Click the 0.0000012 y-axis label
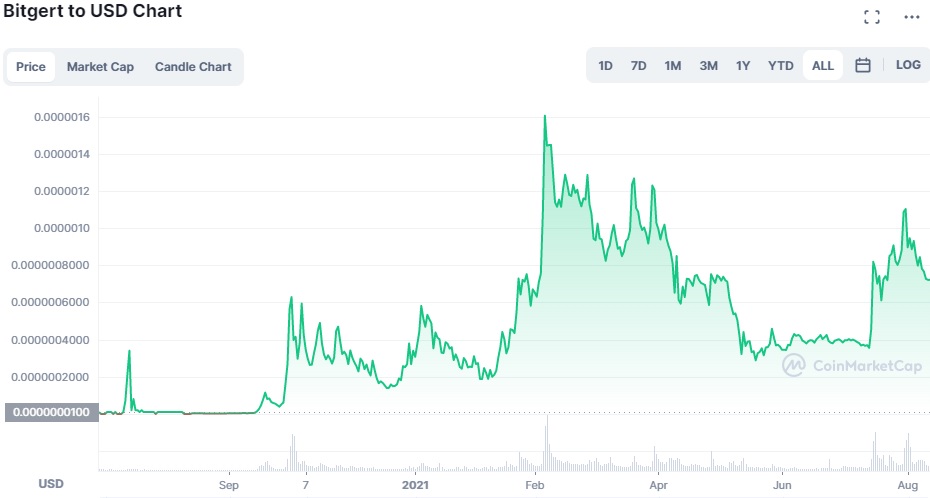930x498 pixels. 62,191
